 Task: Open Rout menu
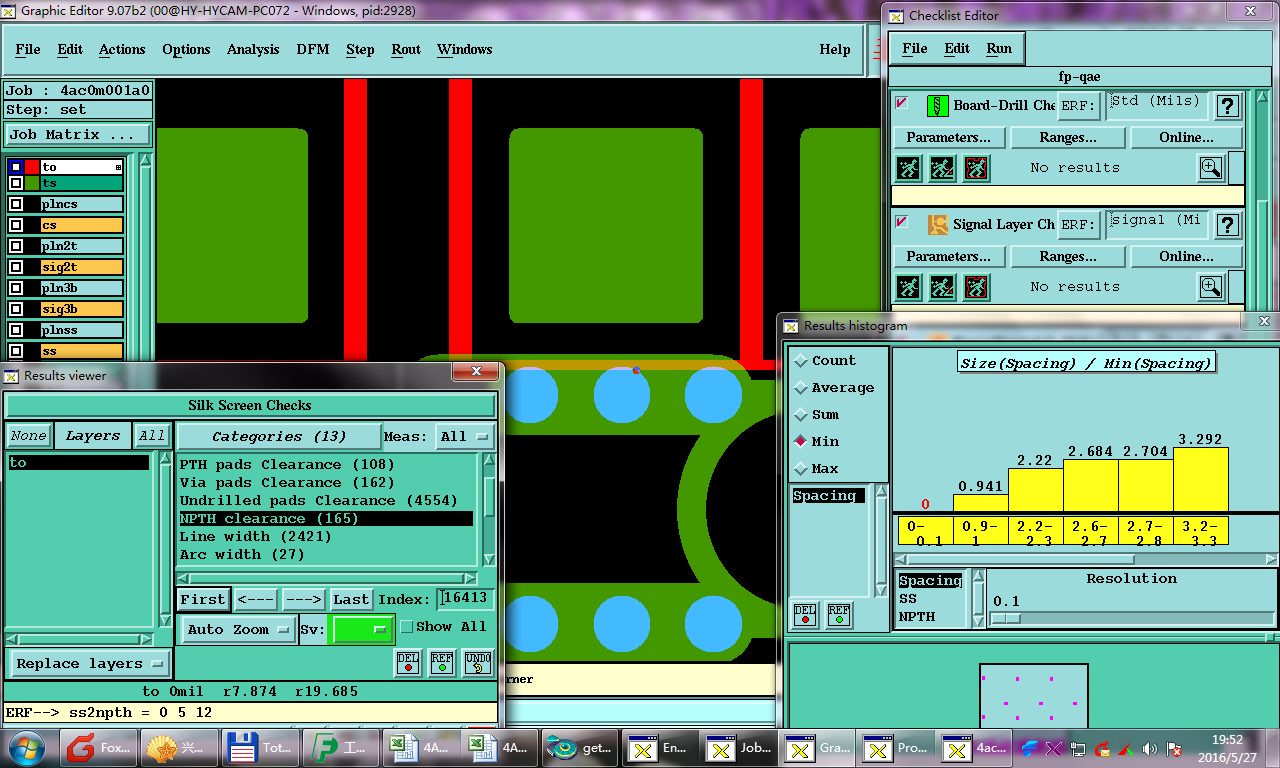(x=406, y=49)
